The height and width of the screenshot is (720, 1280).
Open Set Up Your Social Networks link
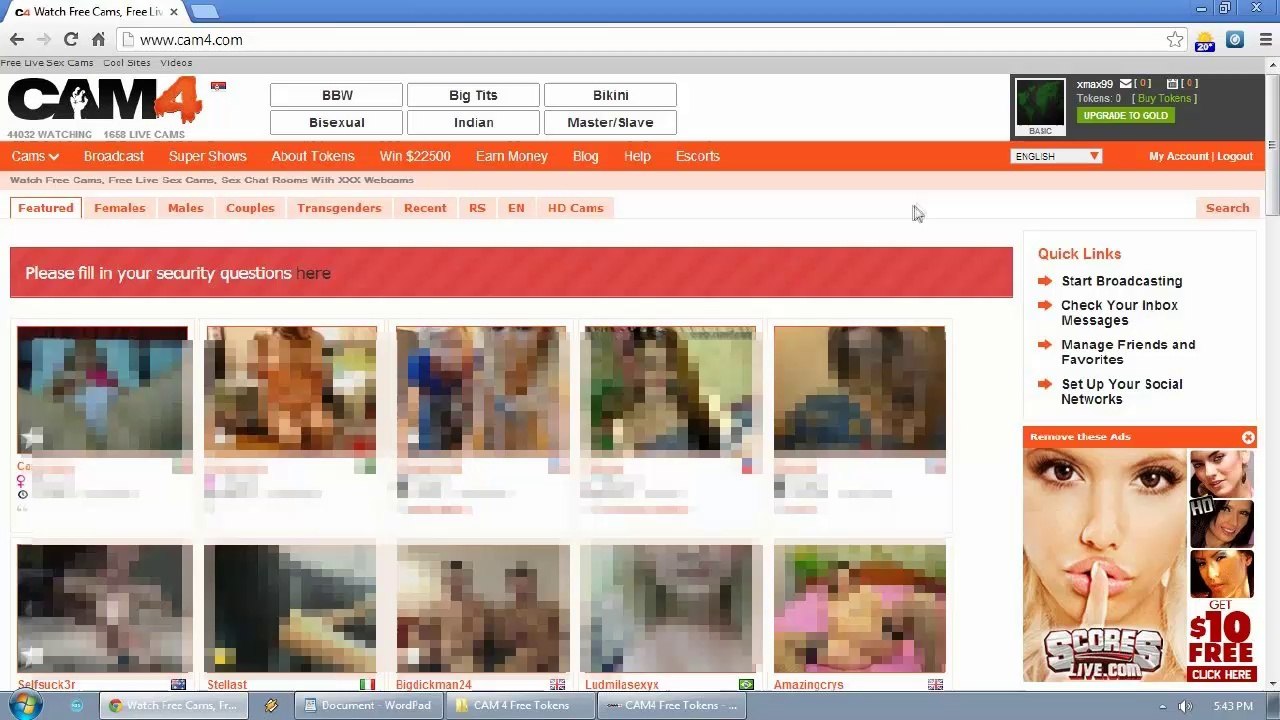pyautogui.click(x=1122, y=391)
